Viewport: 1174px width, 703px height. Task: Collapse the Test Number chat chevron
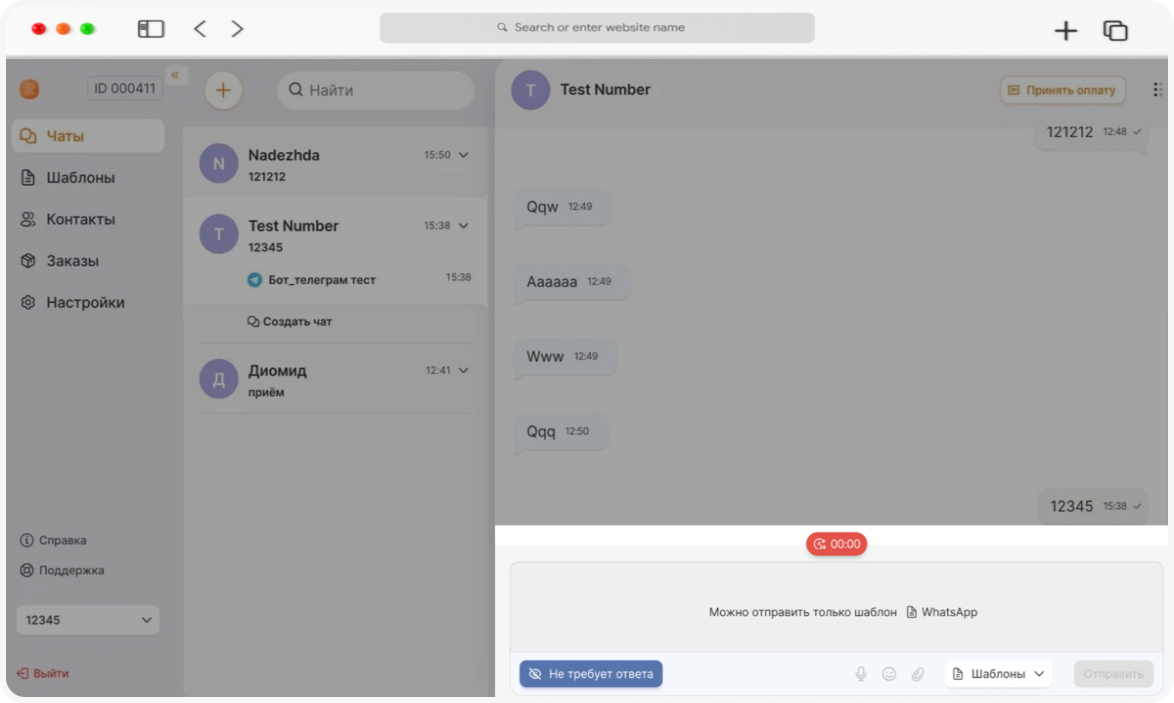coord(463,225)
